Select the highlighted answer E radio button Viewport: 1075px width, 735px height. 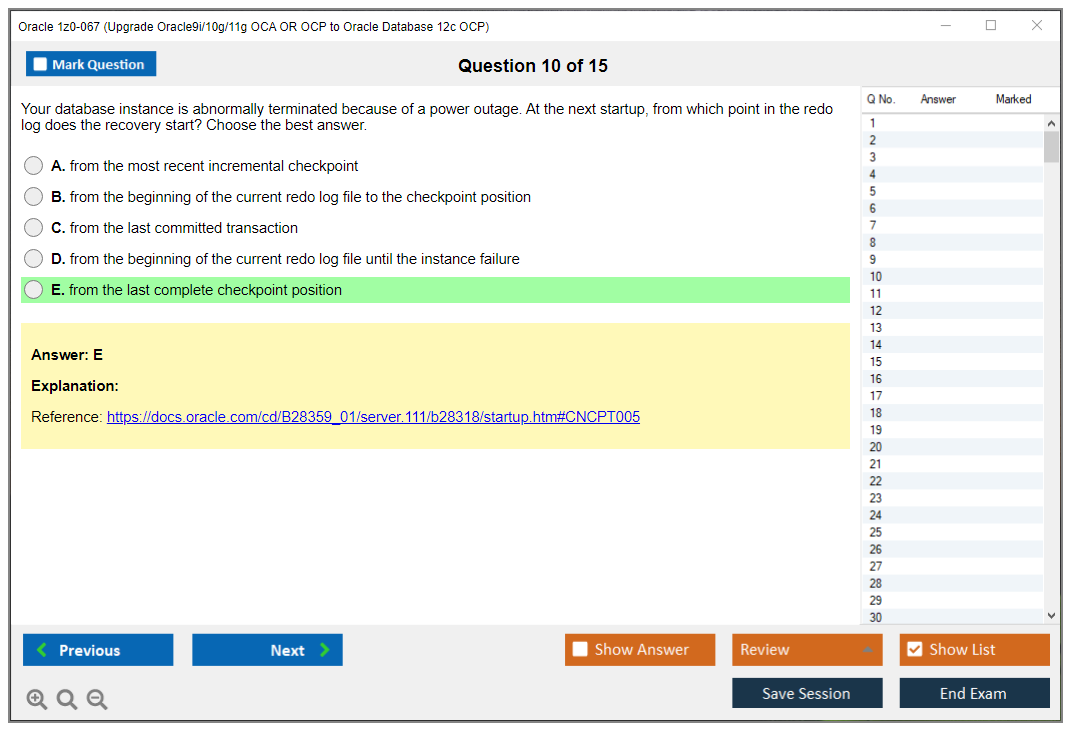[31, 290]
